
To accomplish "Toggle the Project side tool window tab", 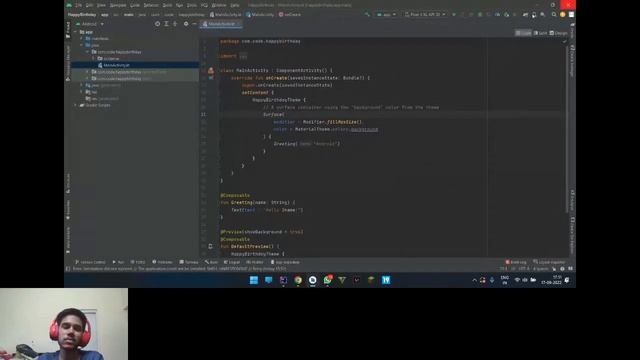I will [x=68, y=31].
